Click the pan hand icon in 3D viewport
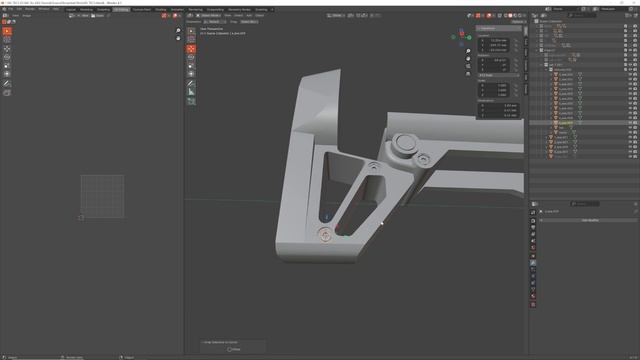The width and height of the screenshot is (640, 360). [468, 59]
